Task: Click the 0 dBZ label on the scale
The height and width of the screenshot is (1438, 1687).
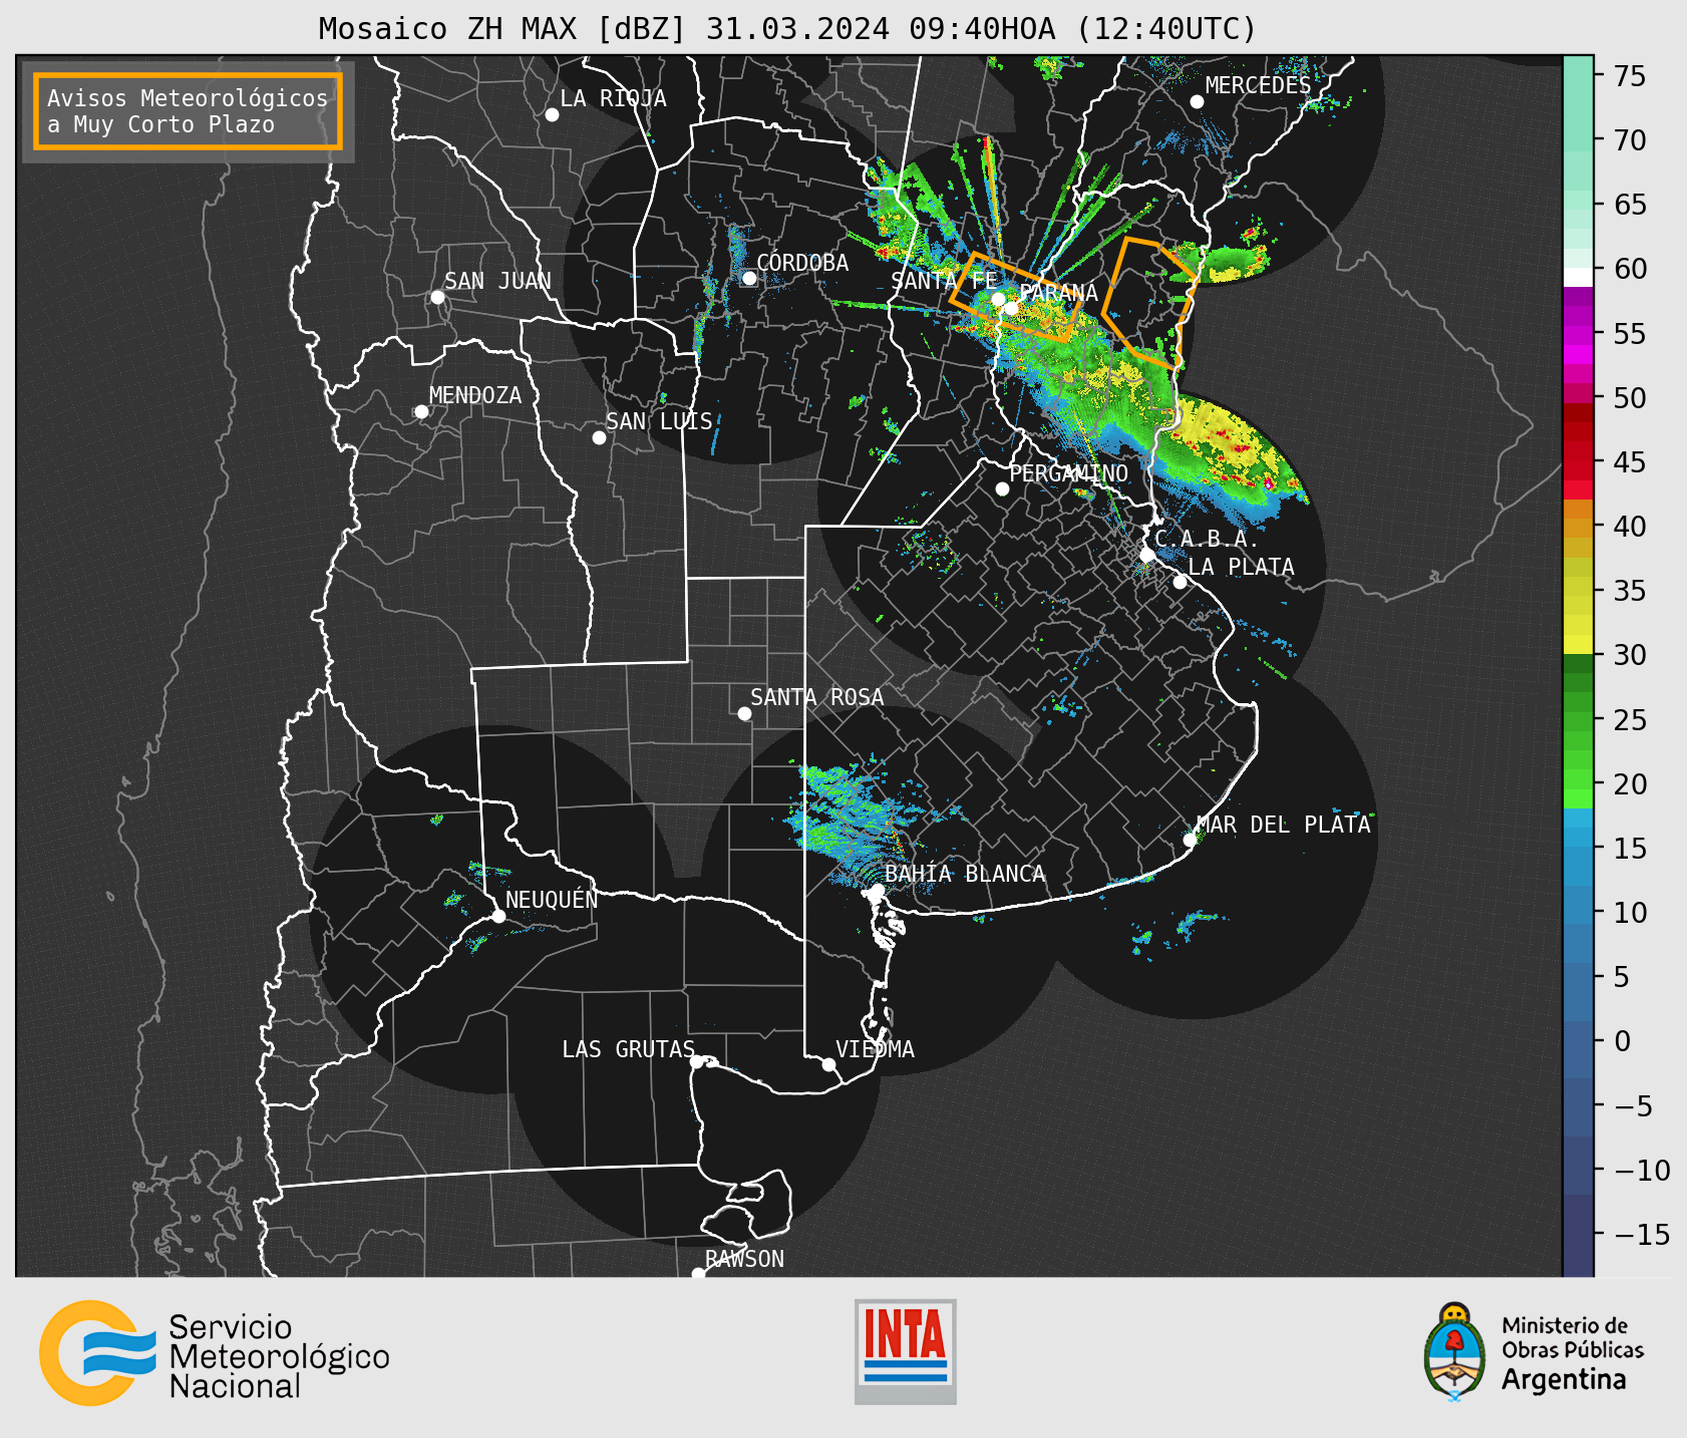Action: coord(1622,1041)
